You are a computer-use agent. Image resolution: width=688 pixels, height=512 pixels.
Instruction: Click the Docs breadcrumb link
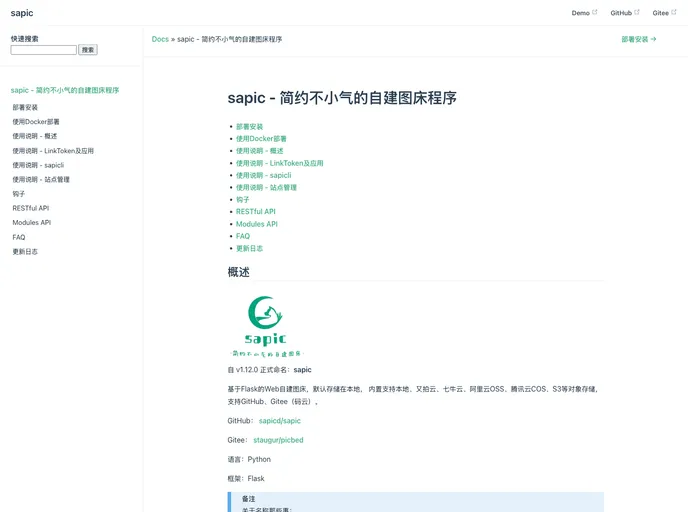(160, 39)
